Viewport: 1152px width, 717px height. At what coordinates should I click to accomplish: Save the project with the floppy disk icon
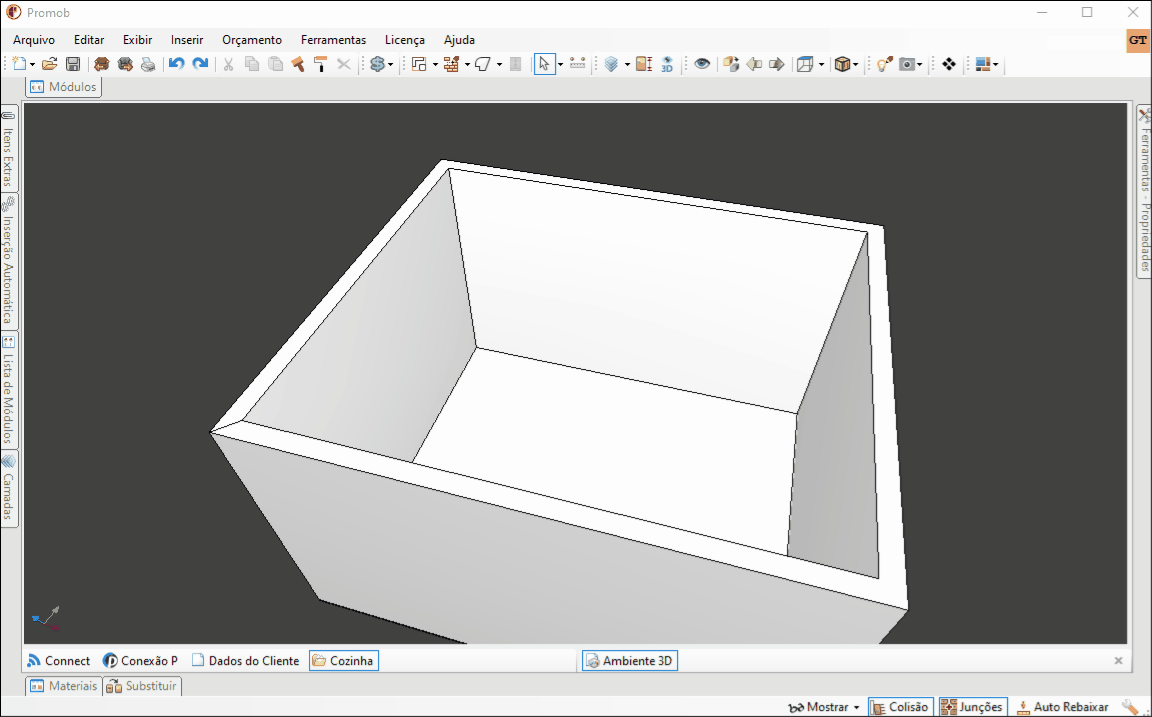tap(73, 64)
